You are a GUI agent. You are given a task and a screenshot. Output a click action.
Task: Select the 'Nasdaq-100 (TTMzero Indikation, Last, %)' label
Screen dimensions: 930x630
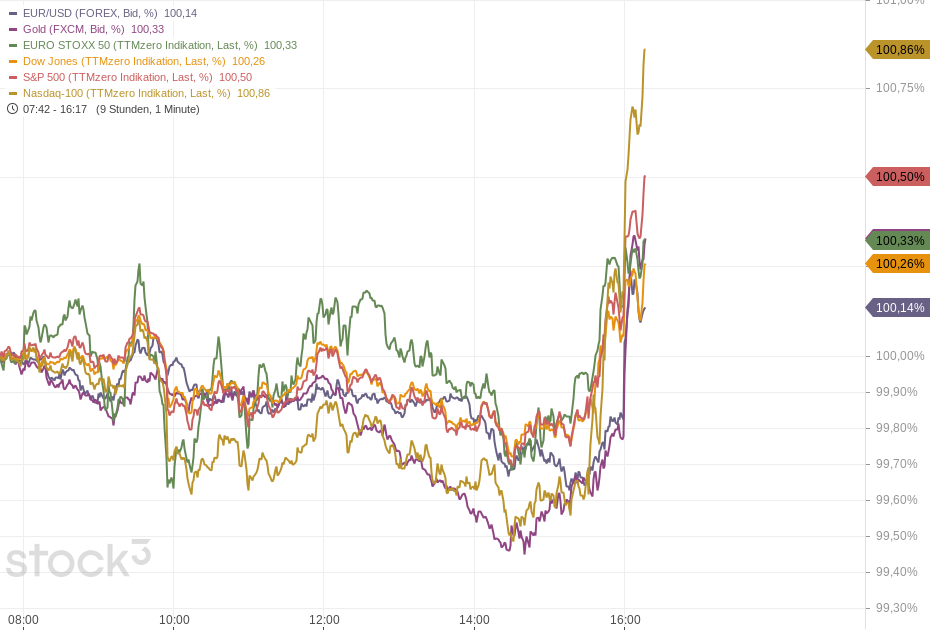point(126,93)
